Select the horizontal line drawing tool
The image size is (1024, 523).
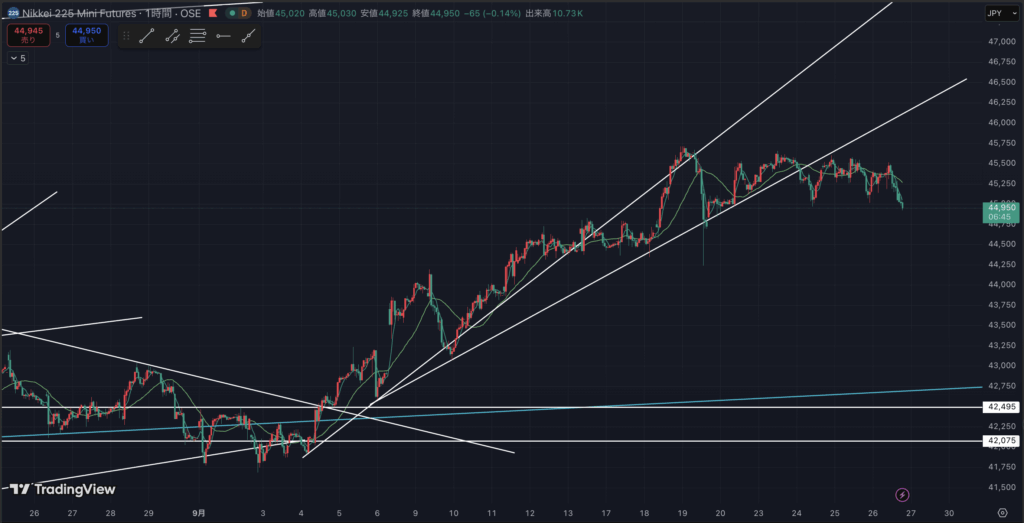pos(222,36)
